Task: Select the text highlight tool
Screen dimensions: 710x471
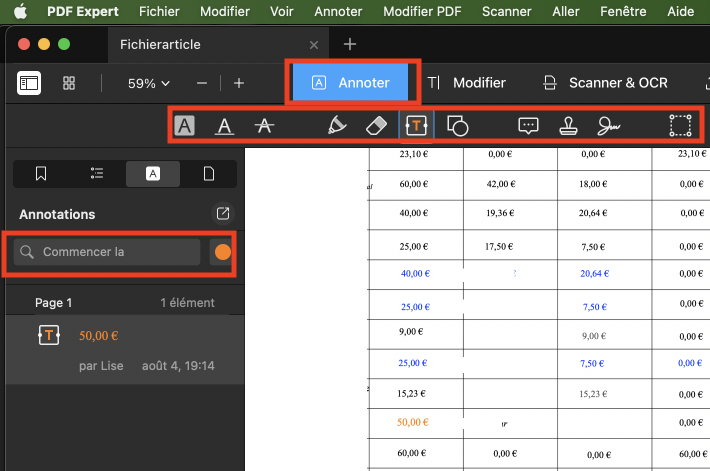Action: coord(185,125)
